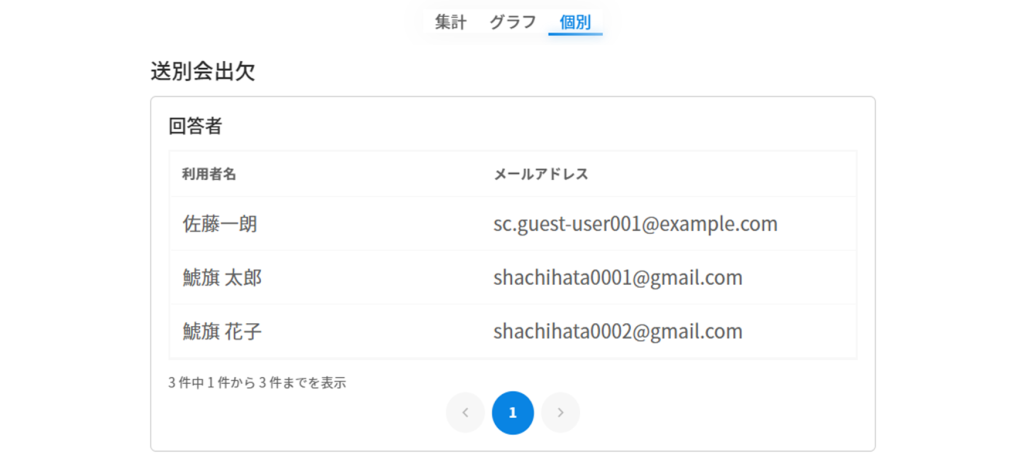Switch to the 集計 tab
The height and width of the screenshot is (455, 1024).
(x=451, y=21)
